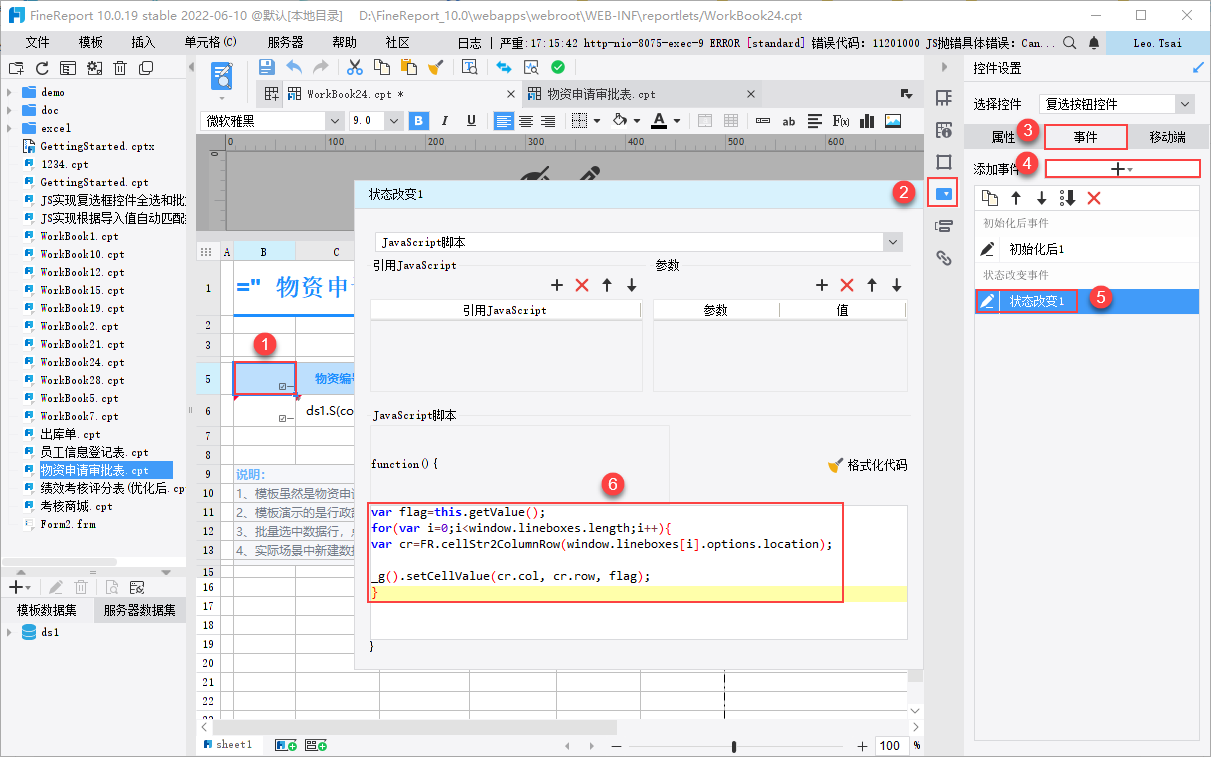The height and width of the screenshot is (757, 1211).
Task: Toggle bold text formatting
Action: 419,121
